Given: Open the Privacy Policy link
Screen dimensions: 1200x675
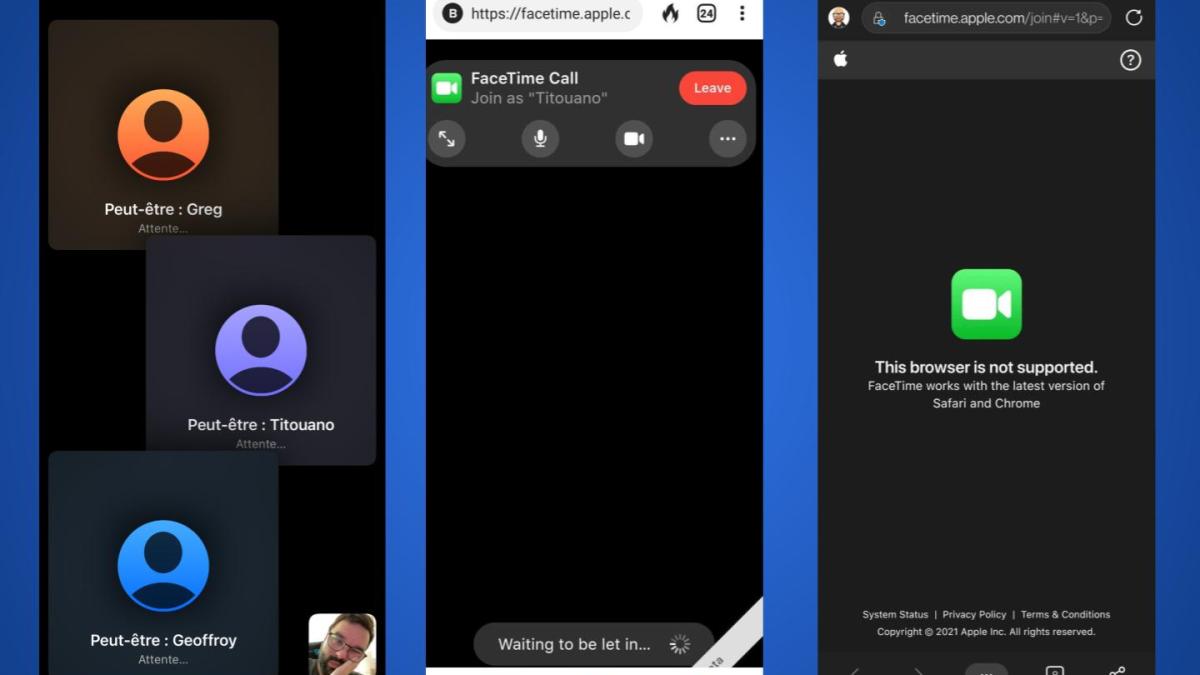Looking at the screenshot, I should coord(974,615).
